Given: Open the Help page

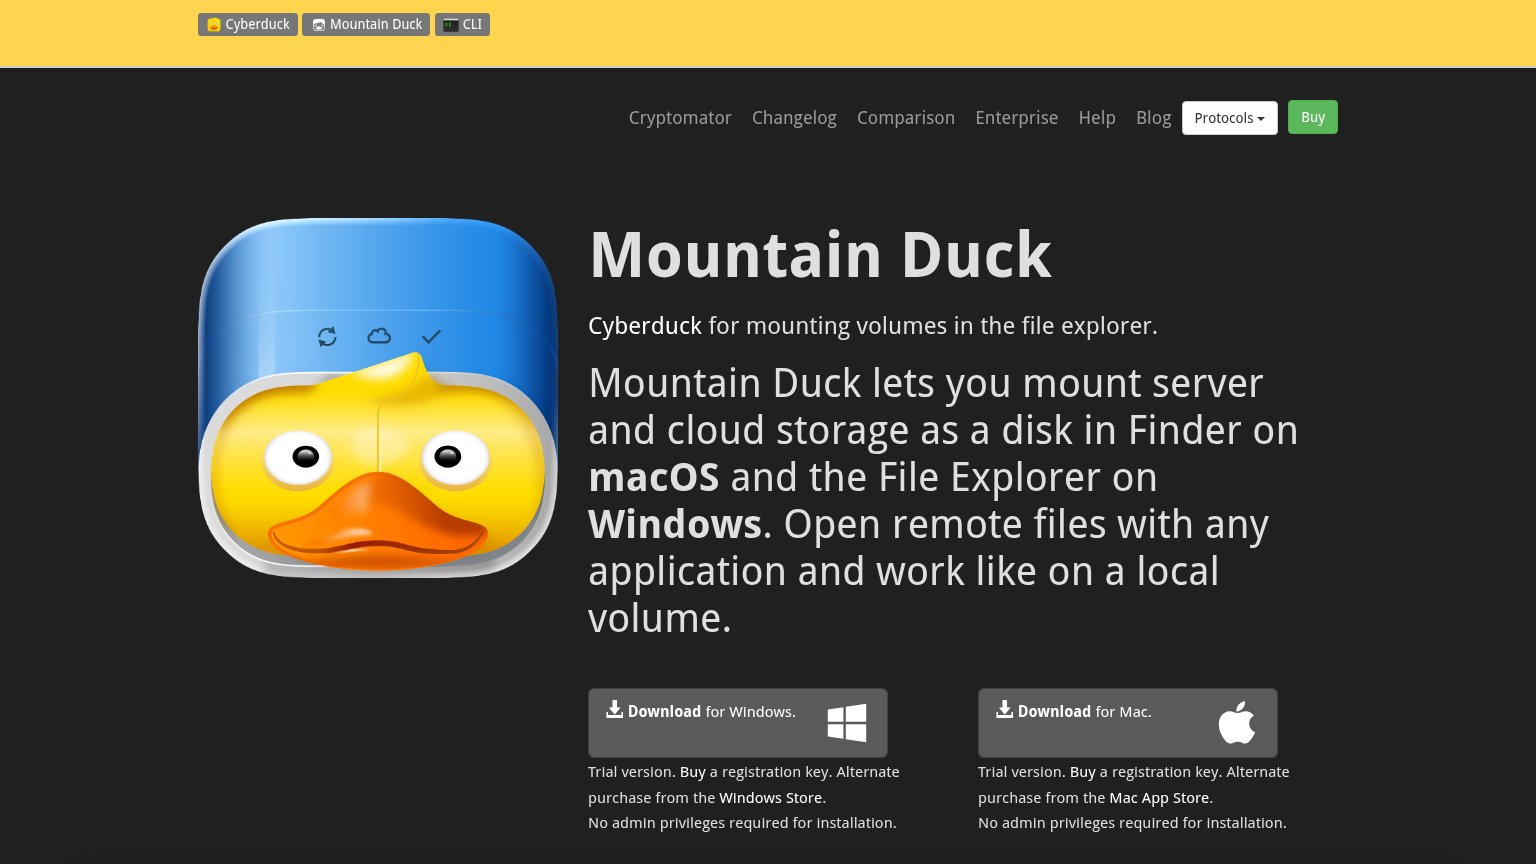Looking at the screenshot, I should click(1097, 118).
